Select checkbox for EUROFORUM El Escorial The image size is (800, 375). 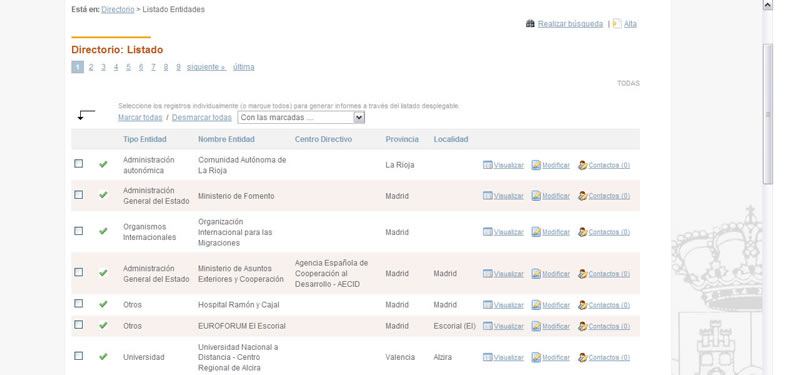pyautogui.click(x=79, y=324)
